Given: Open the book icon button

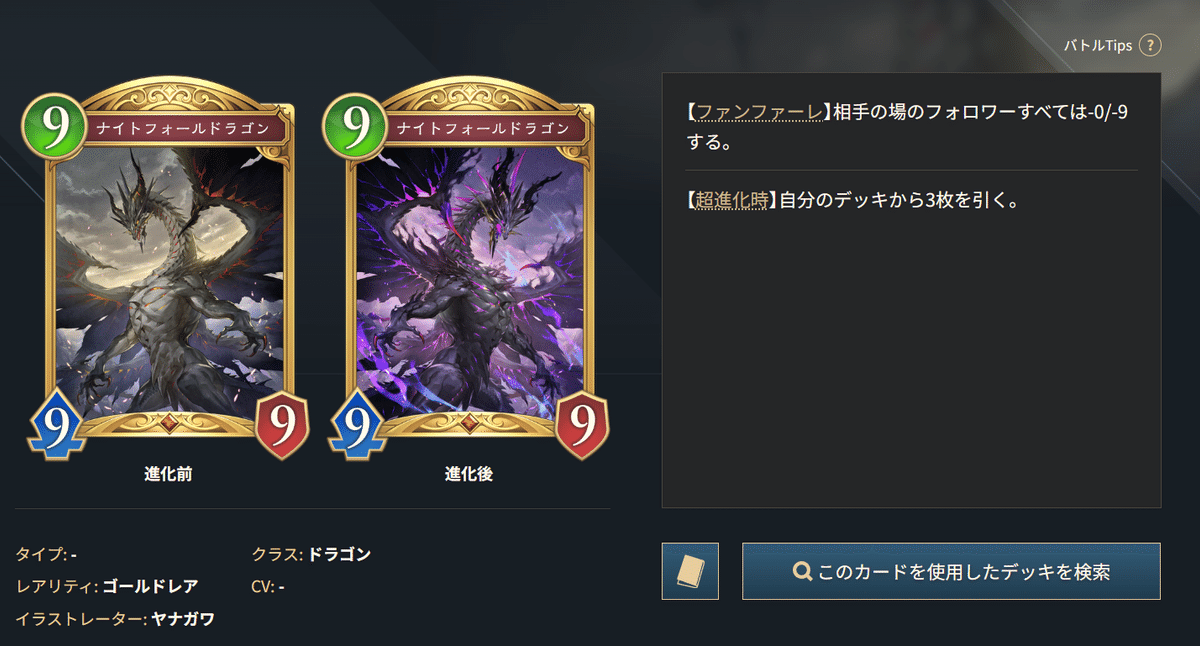Looking at the screenshot, I should click(690, 572).
